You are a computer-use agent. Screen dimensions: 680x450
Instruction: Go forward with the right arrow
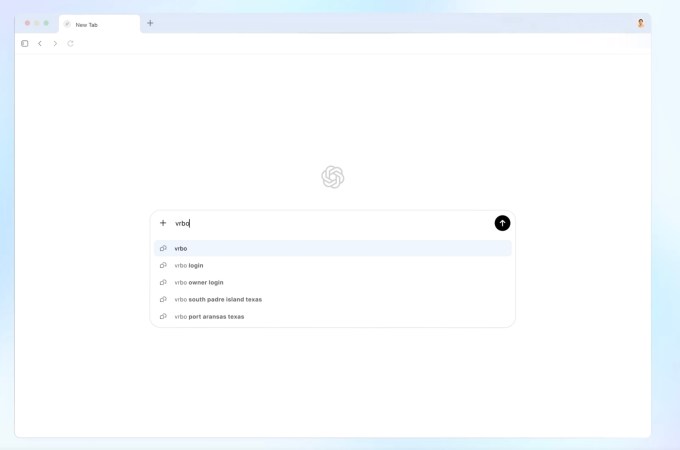(55, 44)
